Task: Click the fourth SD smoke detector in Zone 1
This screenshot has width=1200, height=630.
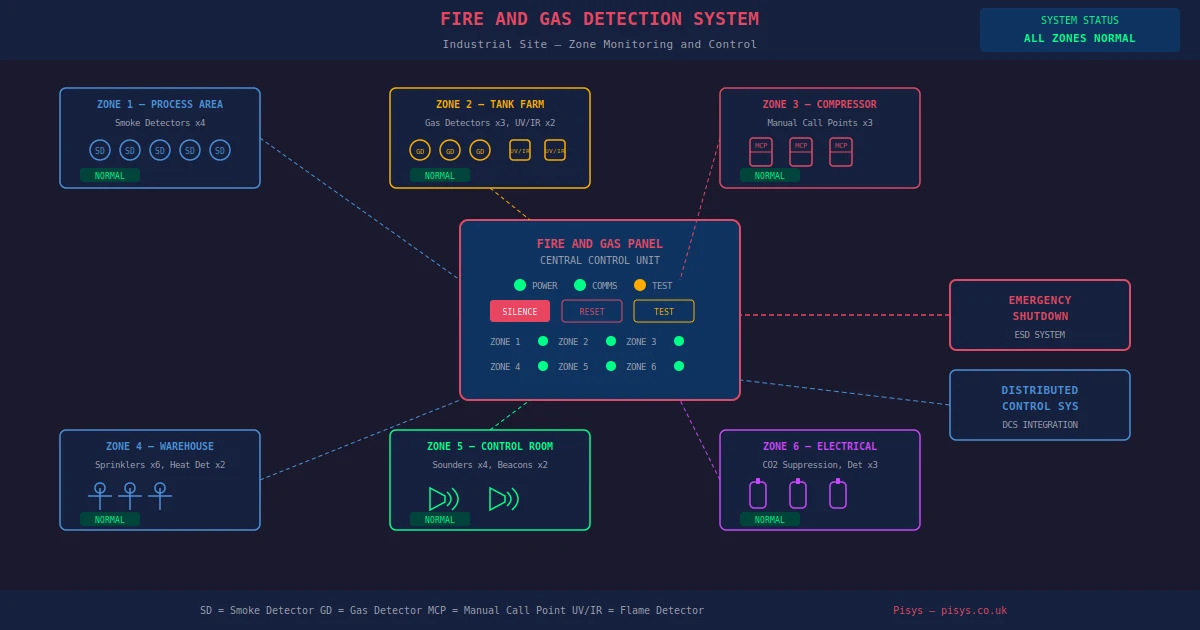Action: coord(190,150)
